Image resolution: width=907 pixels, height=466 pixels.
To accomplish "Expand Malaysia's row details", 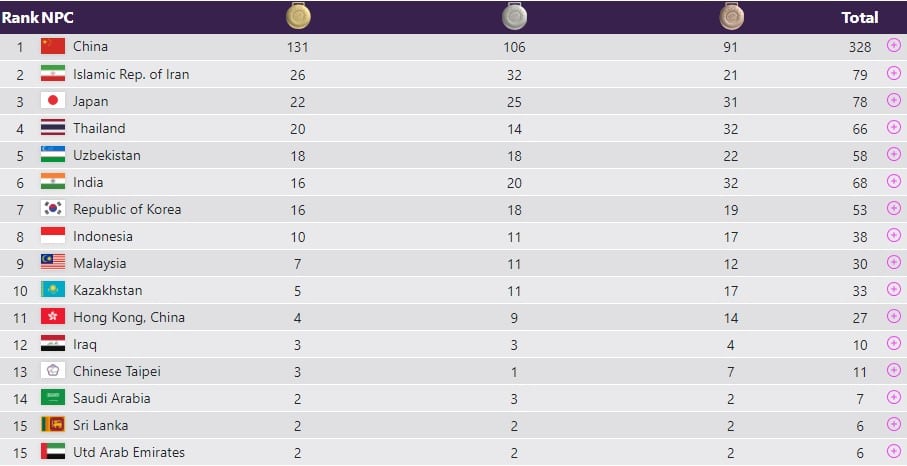I will click(x=893, y=263).
